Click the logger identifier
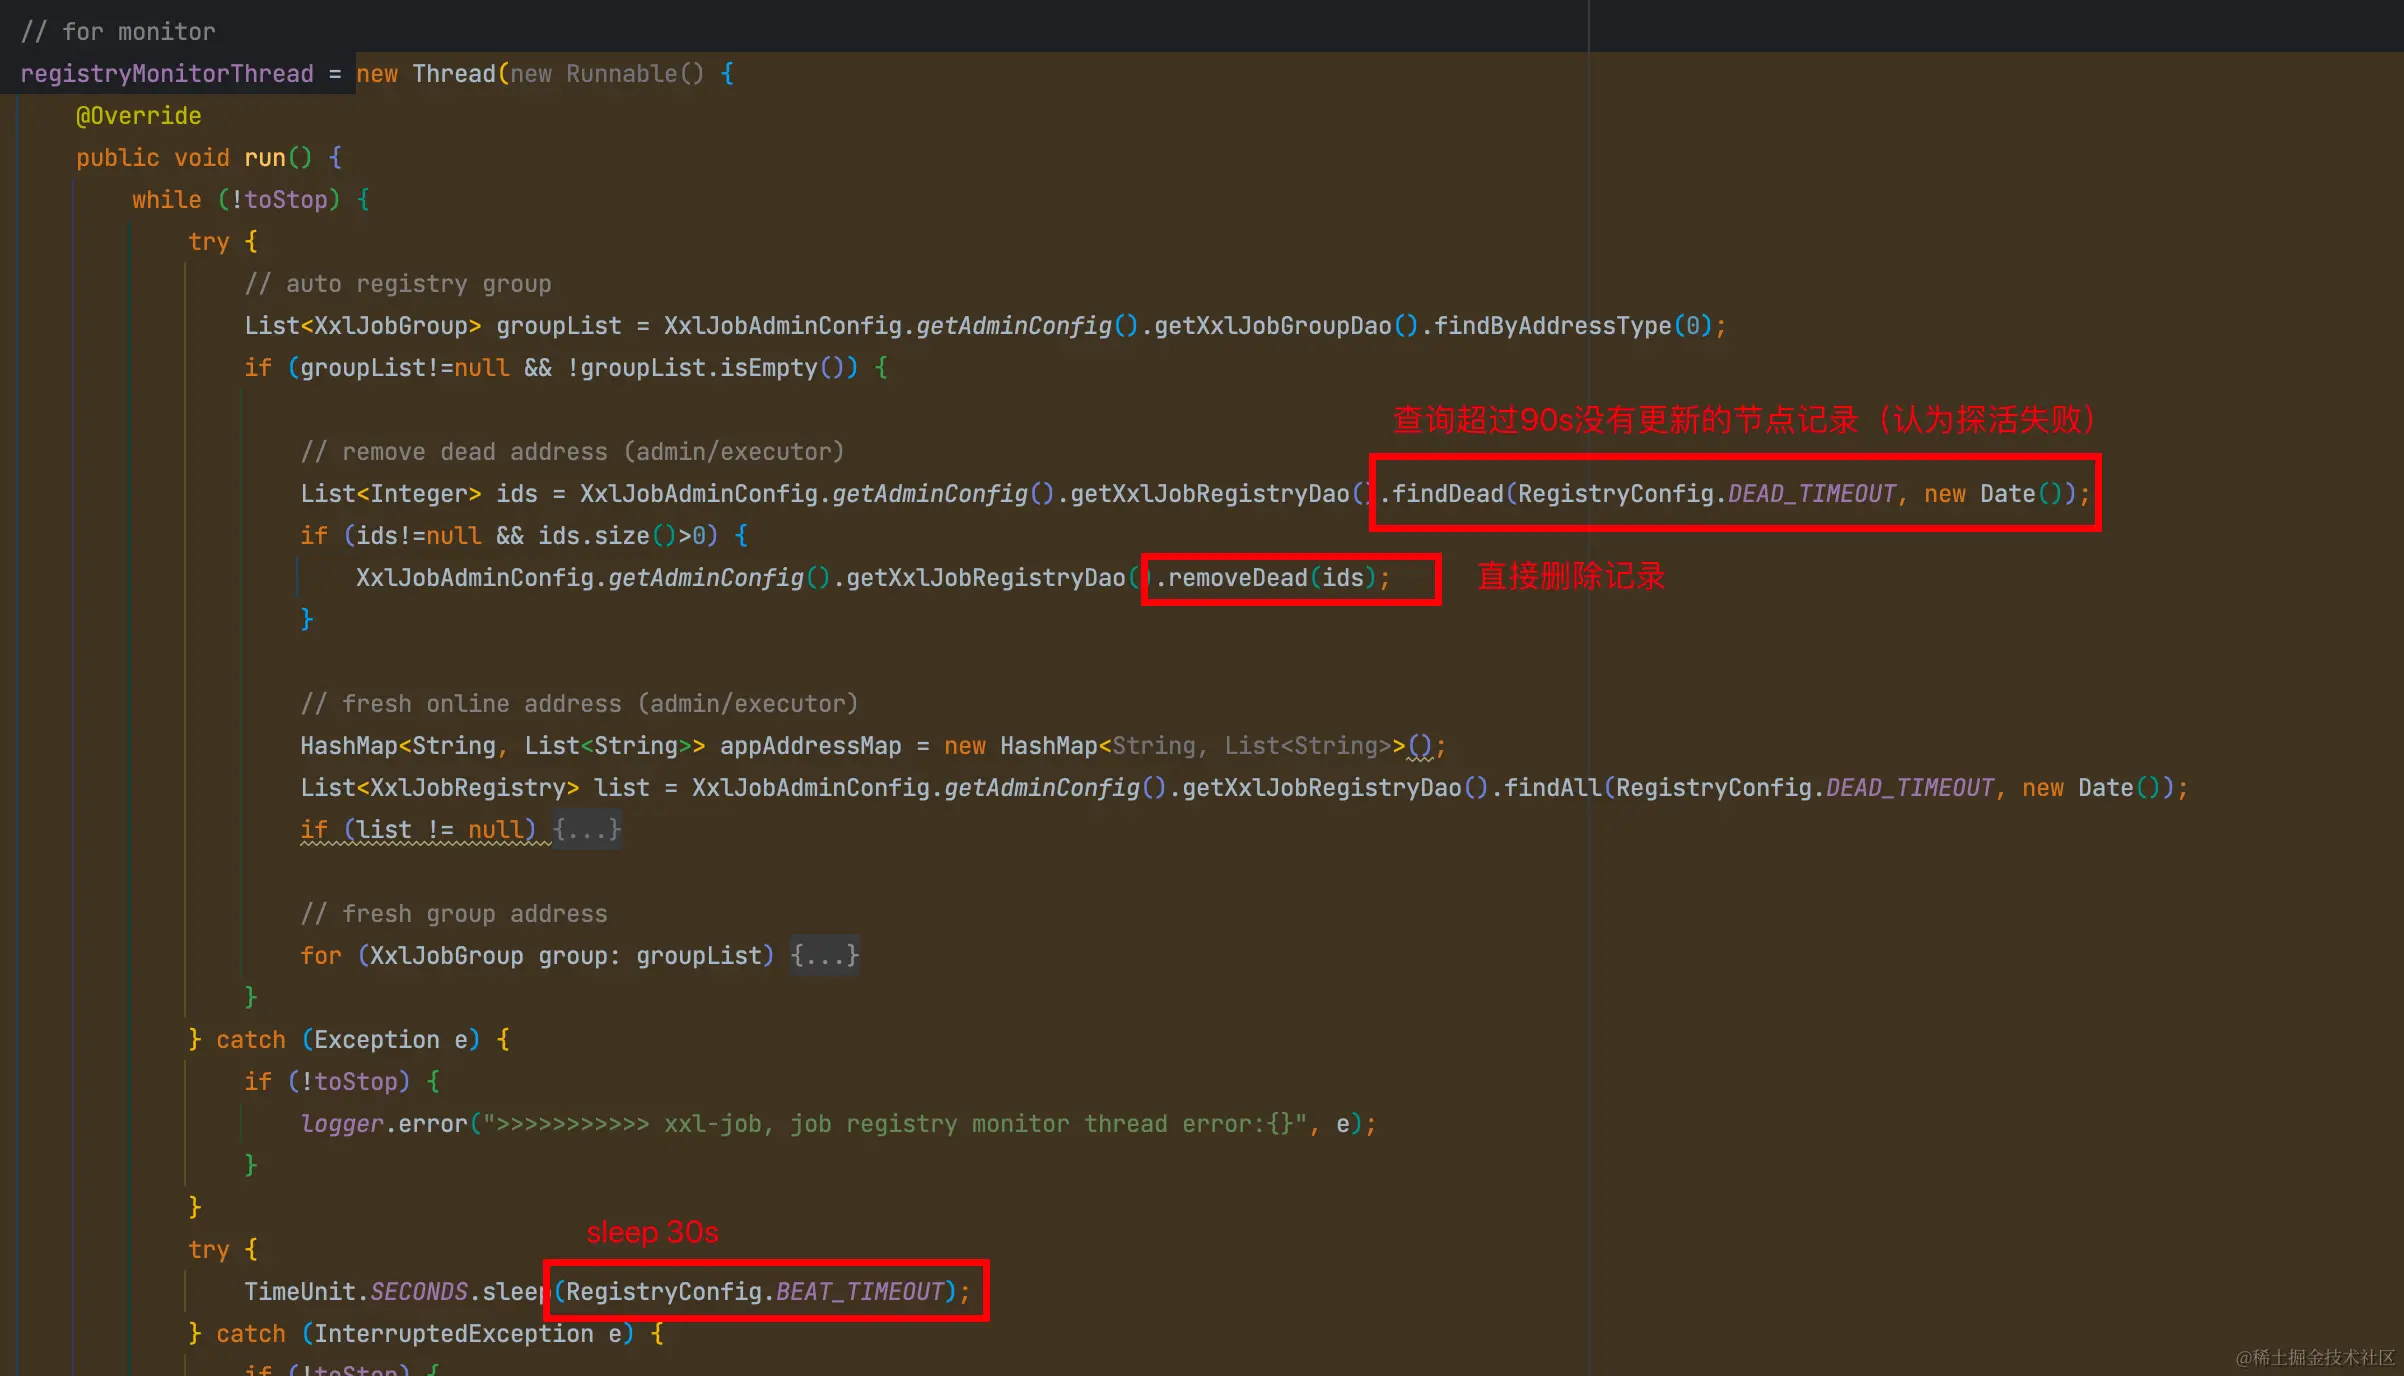Screen dimensions: 2404x1376 pyautogui.click(x=342, y=1124)
